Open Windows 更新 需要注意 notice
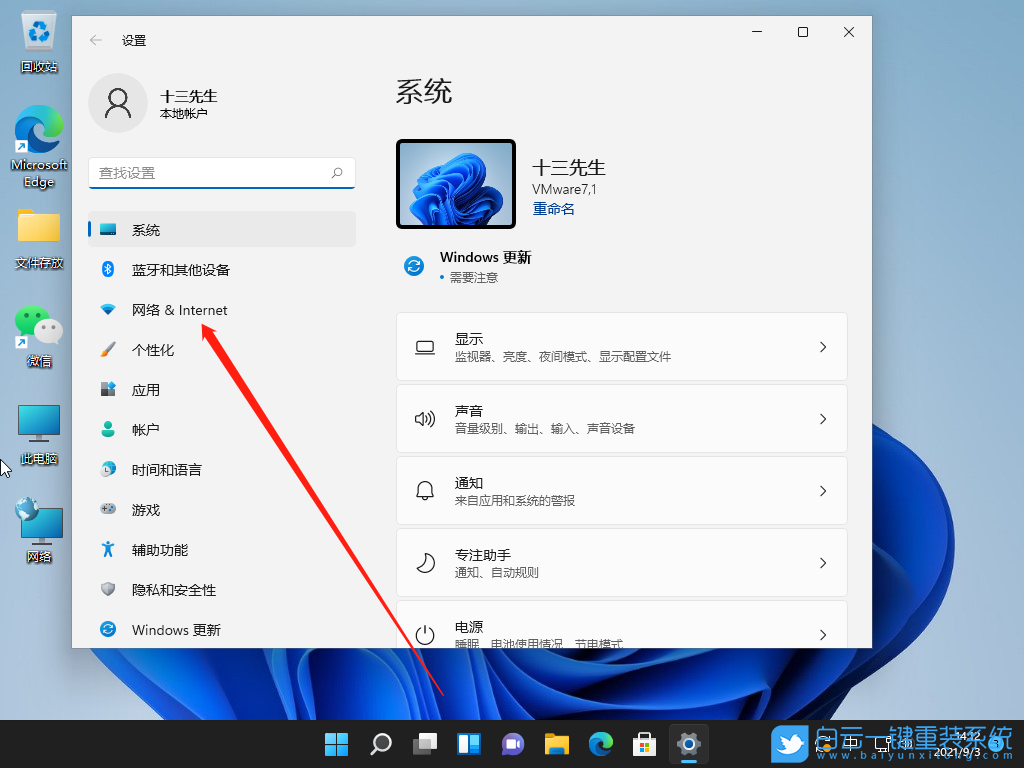This screenshot has width=1024, height=768. click(485, 266)
